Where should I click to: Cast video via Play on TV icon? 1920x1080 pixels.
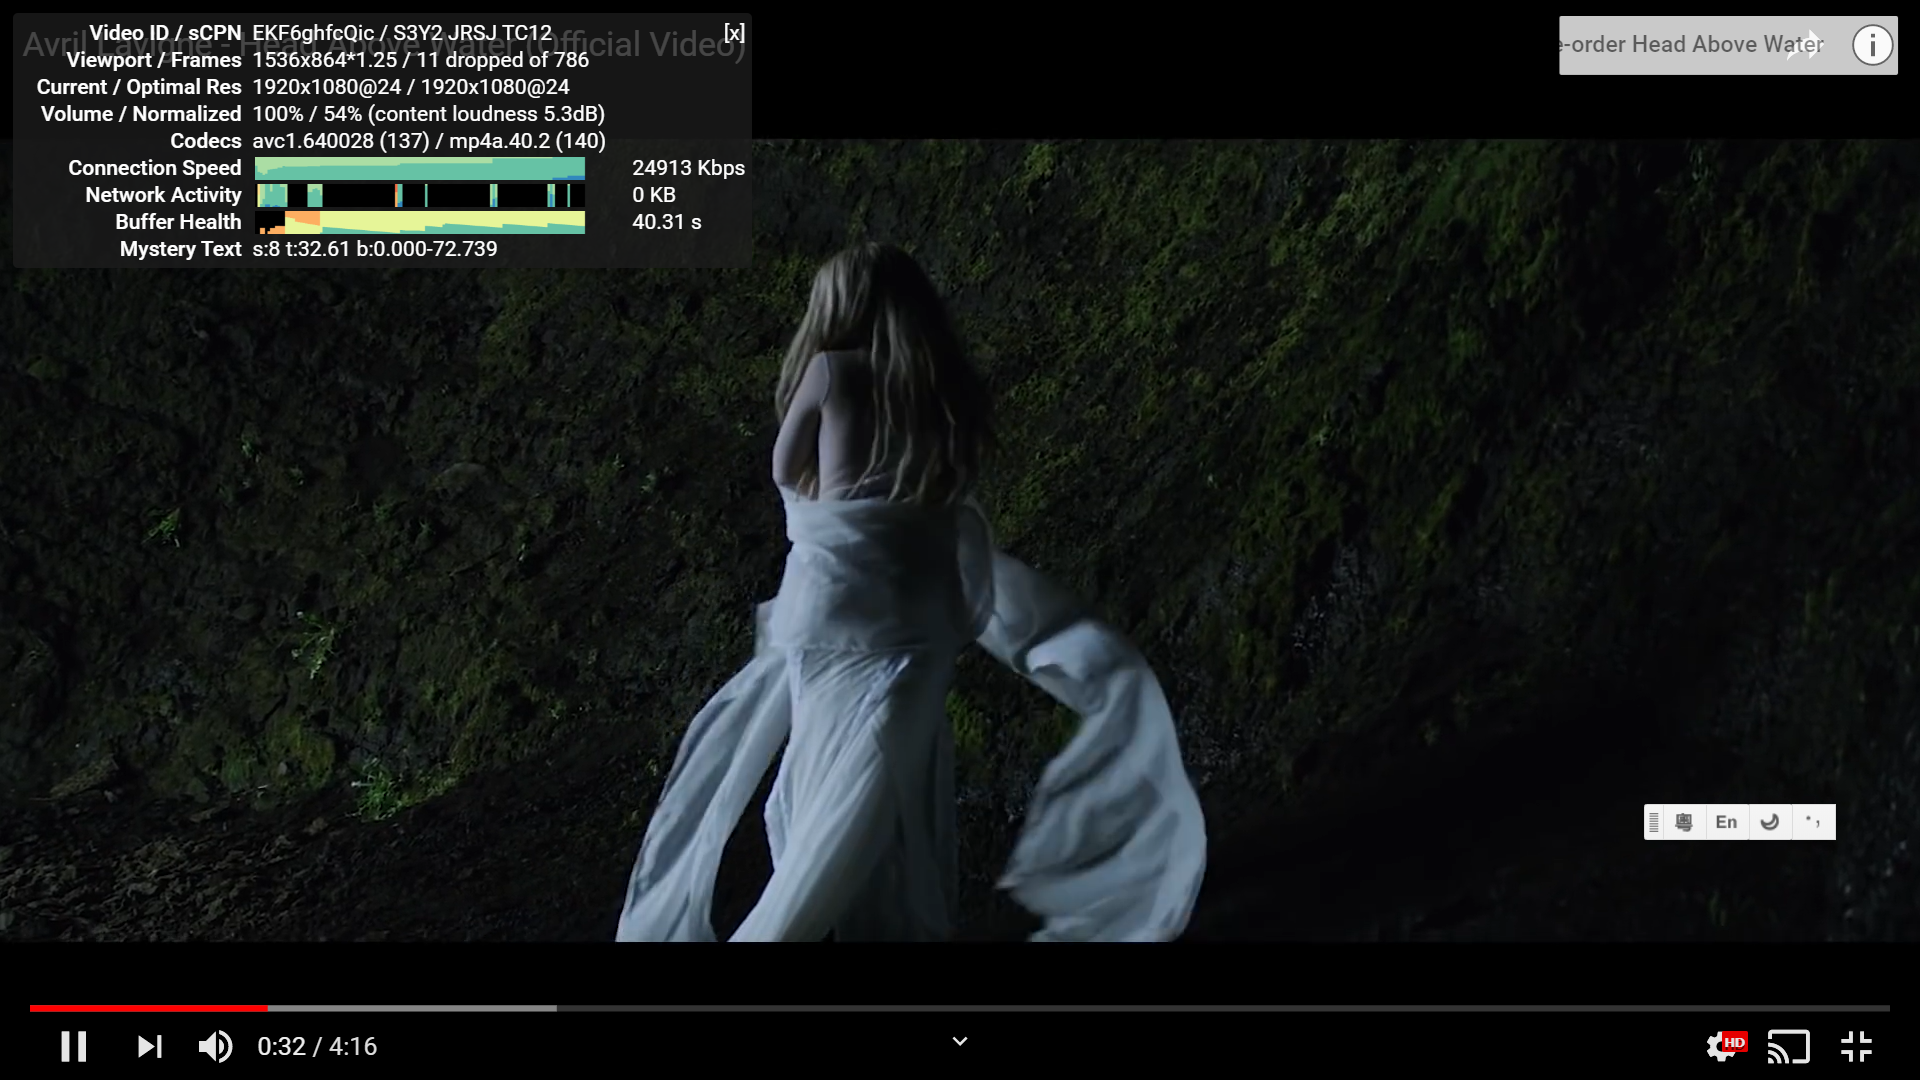point(1789,1047)
